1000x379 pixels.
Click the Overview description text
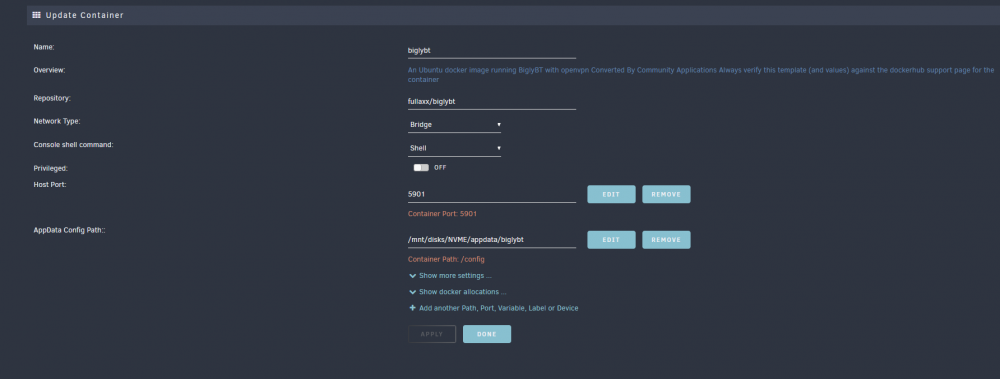(701, 75)
